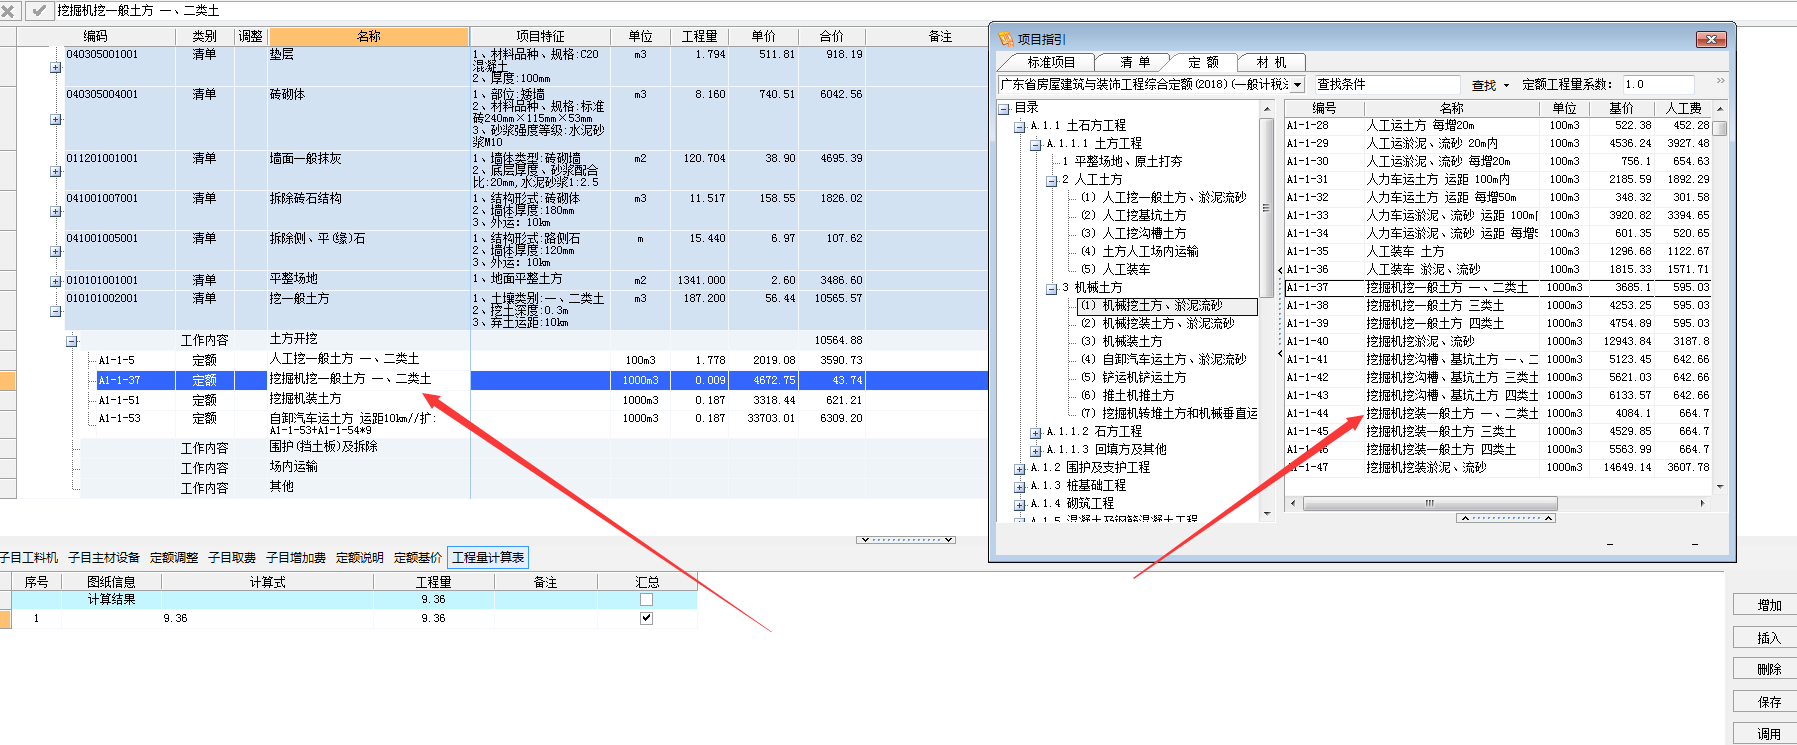1797x745 pixels.
Task: Select tree item (2) 机械挖装土方、淤泥流砂
Action: coord(1158,324)
